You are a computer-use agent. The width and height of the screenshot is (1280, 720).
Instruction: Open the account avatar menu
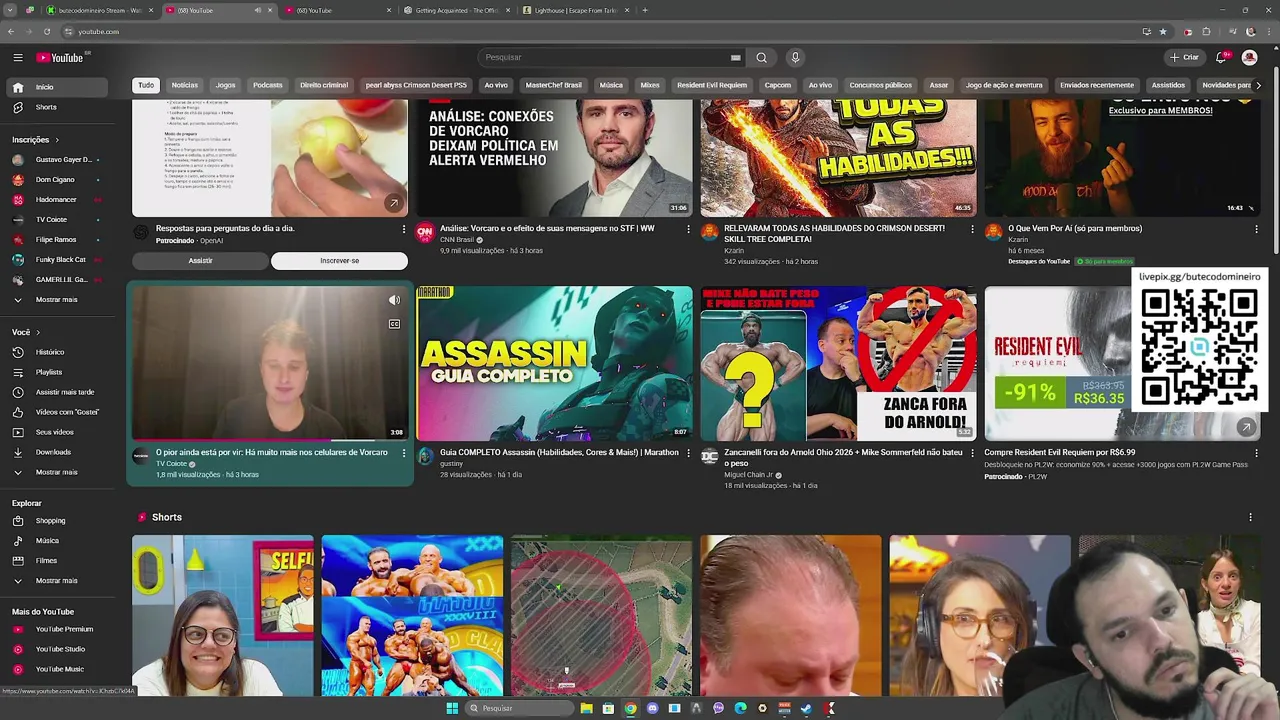1249,58
